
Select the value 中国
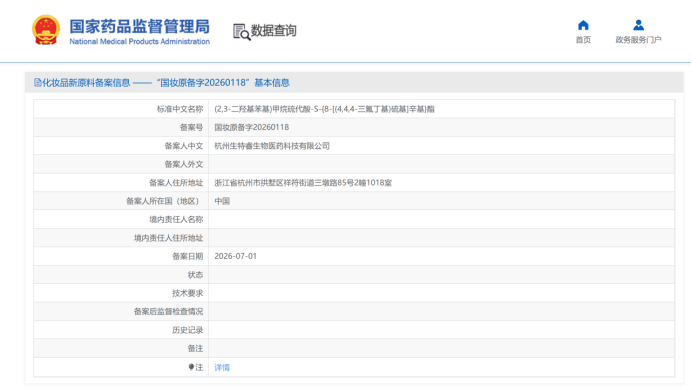click(222, 201)
